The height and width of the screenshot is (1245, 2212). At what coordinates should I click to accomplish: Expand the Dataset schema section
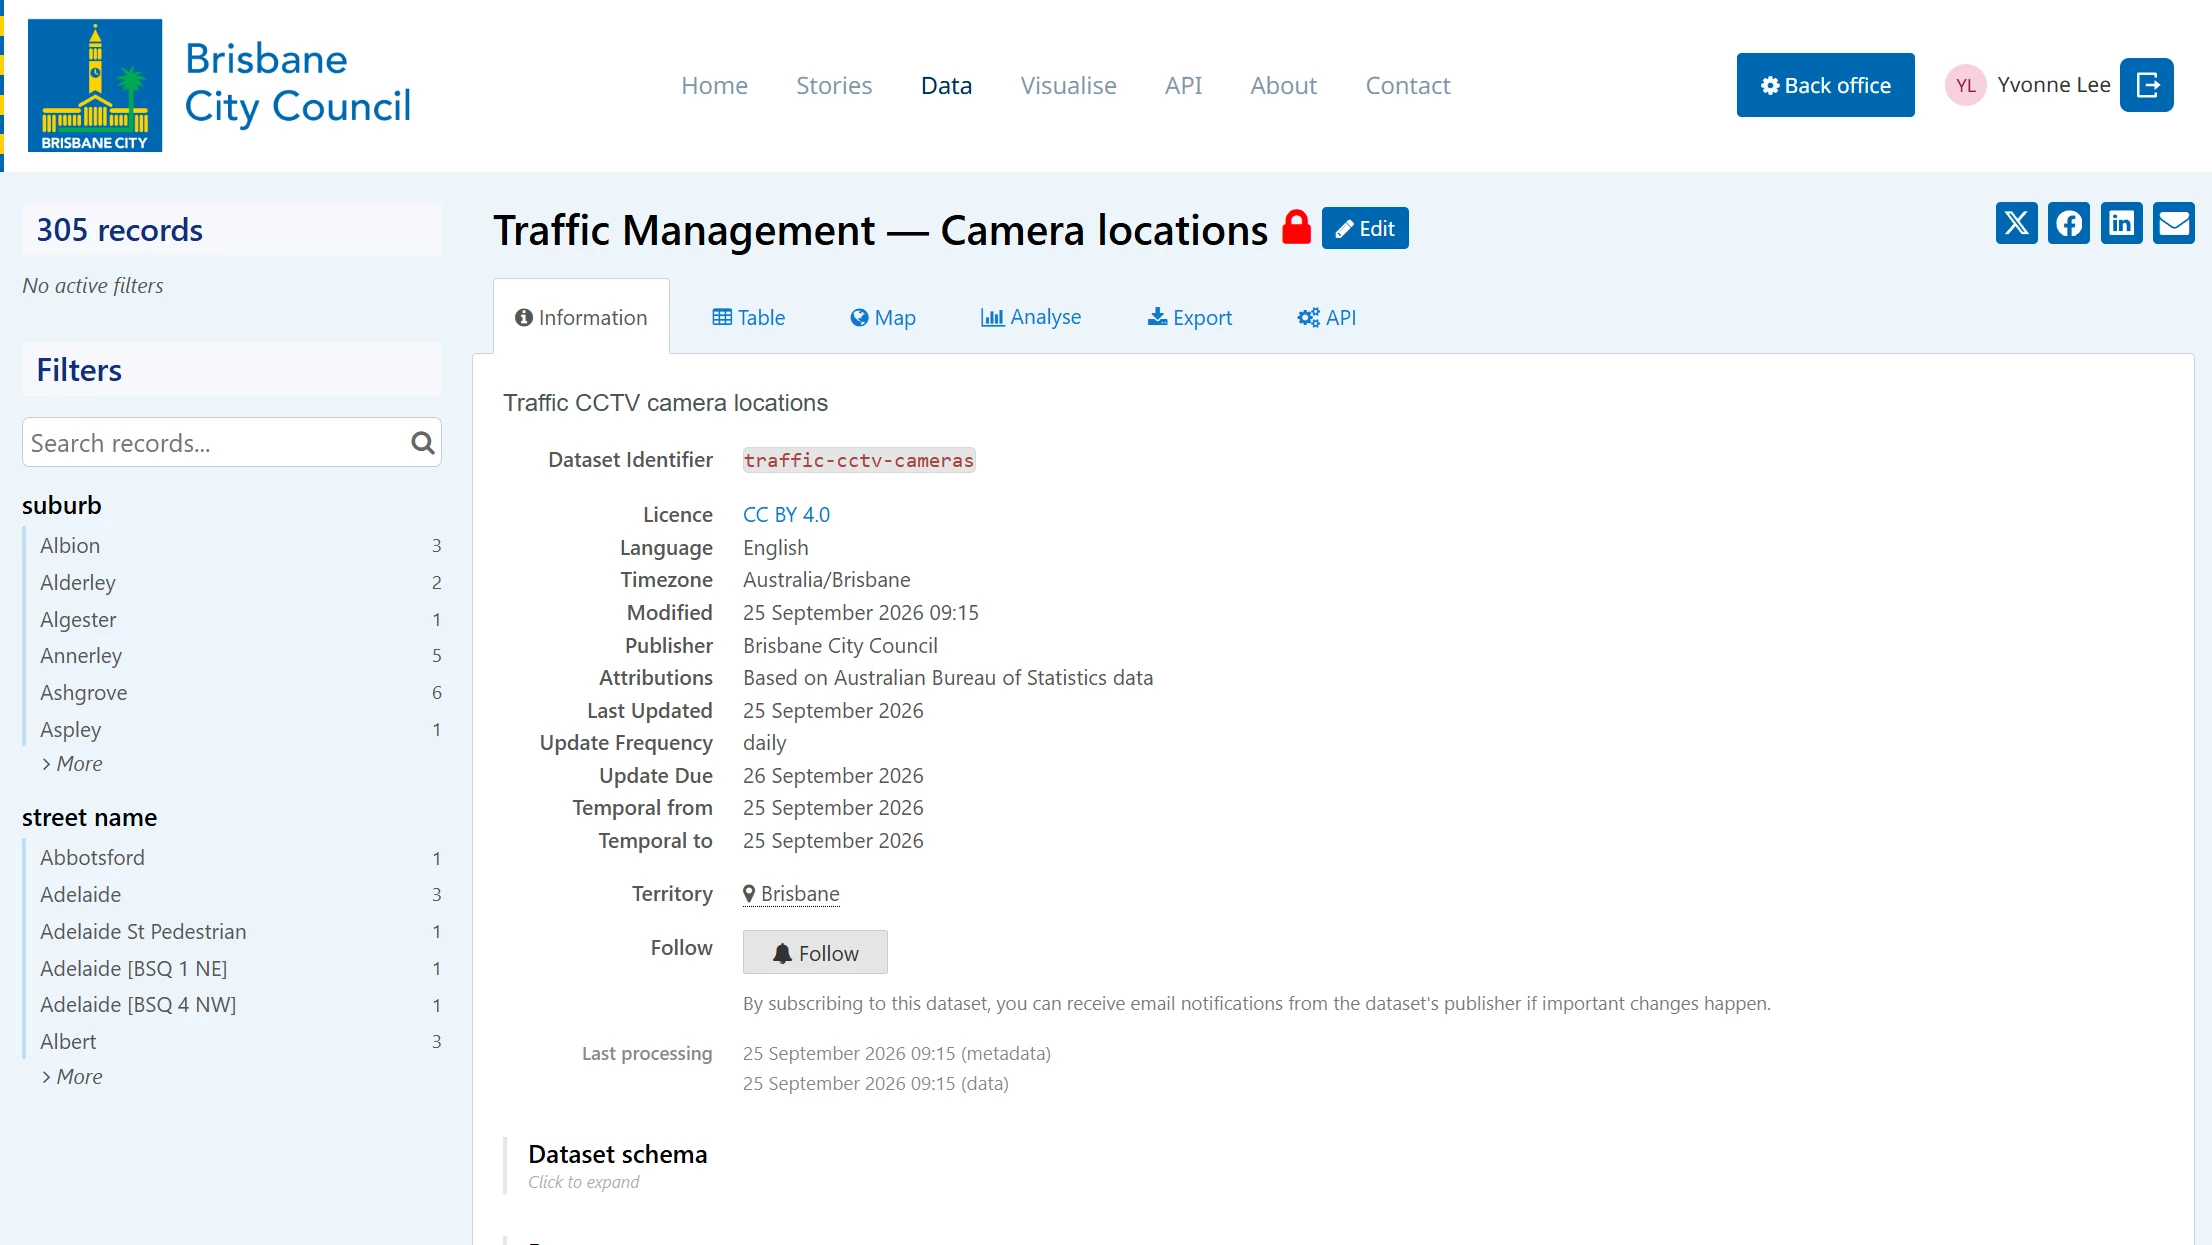click(617, 1165)
